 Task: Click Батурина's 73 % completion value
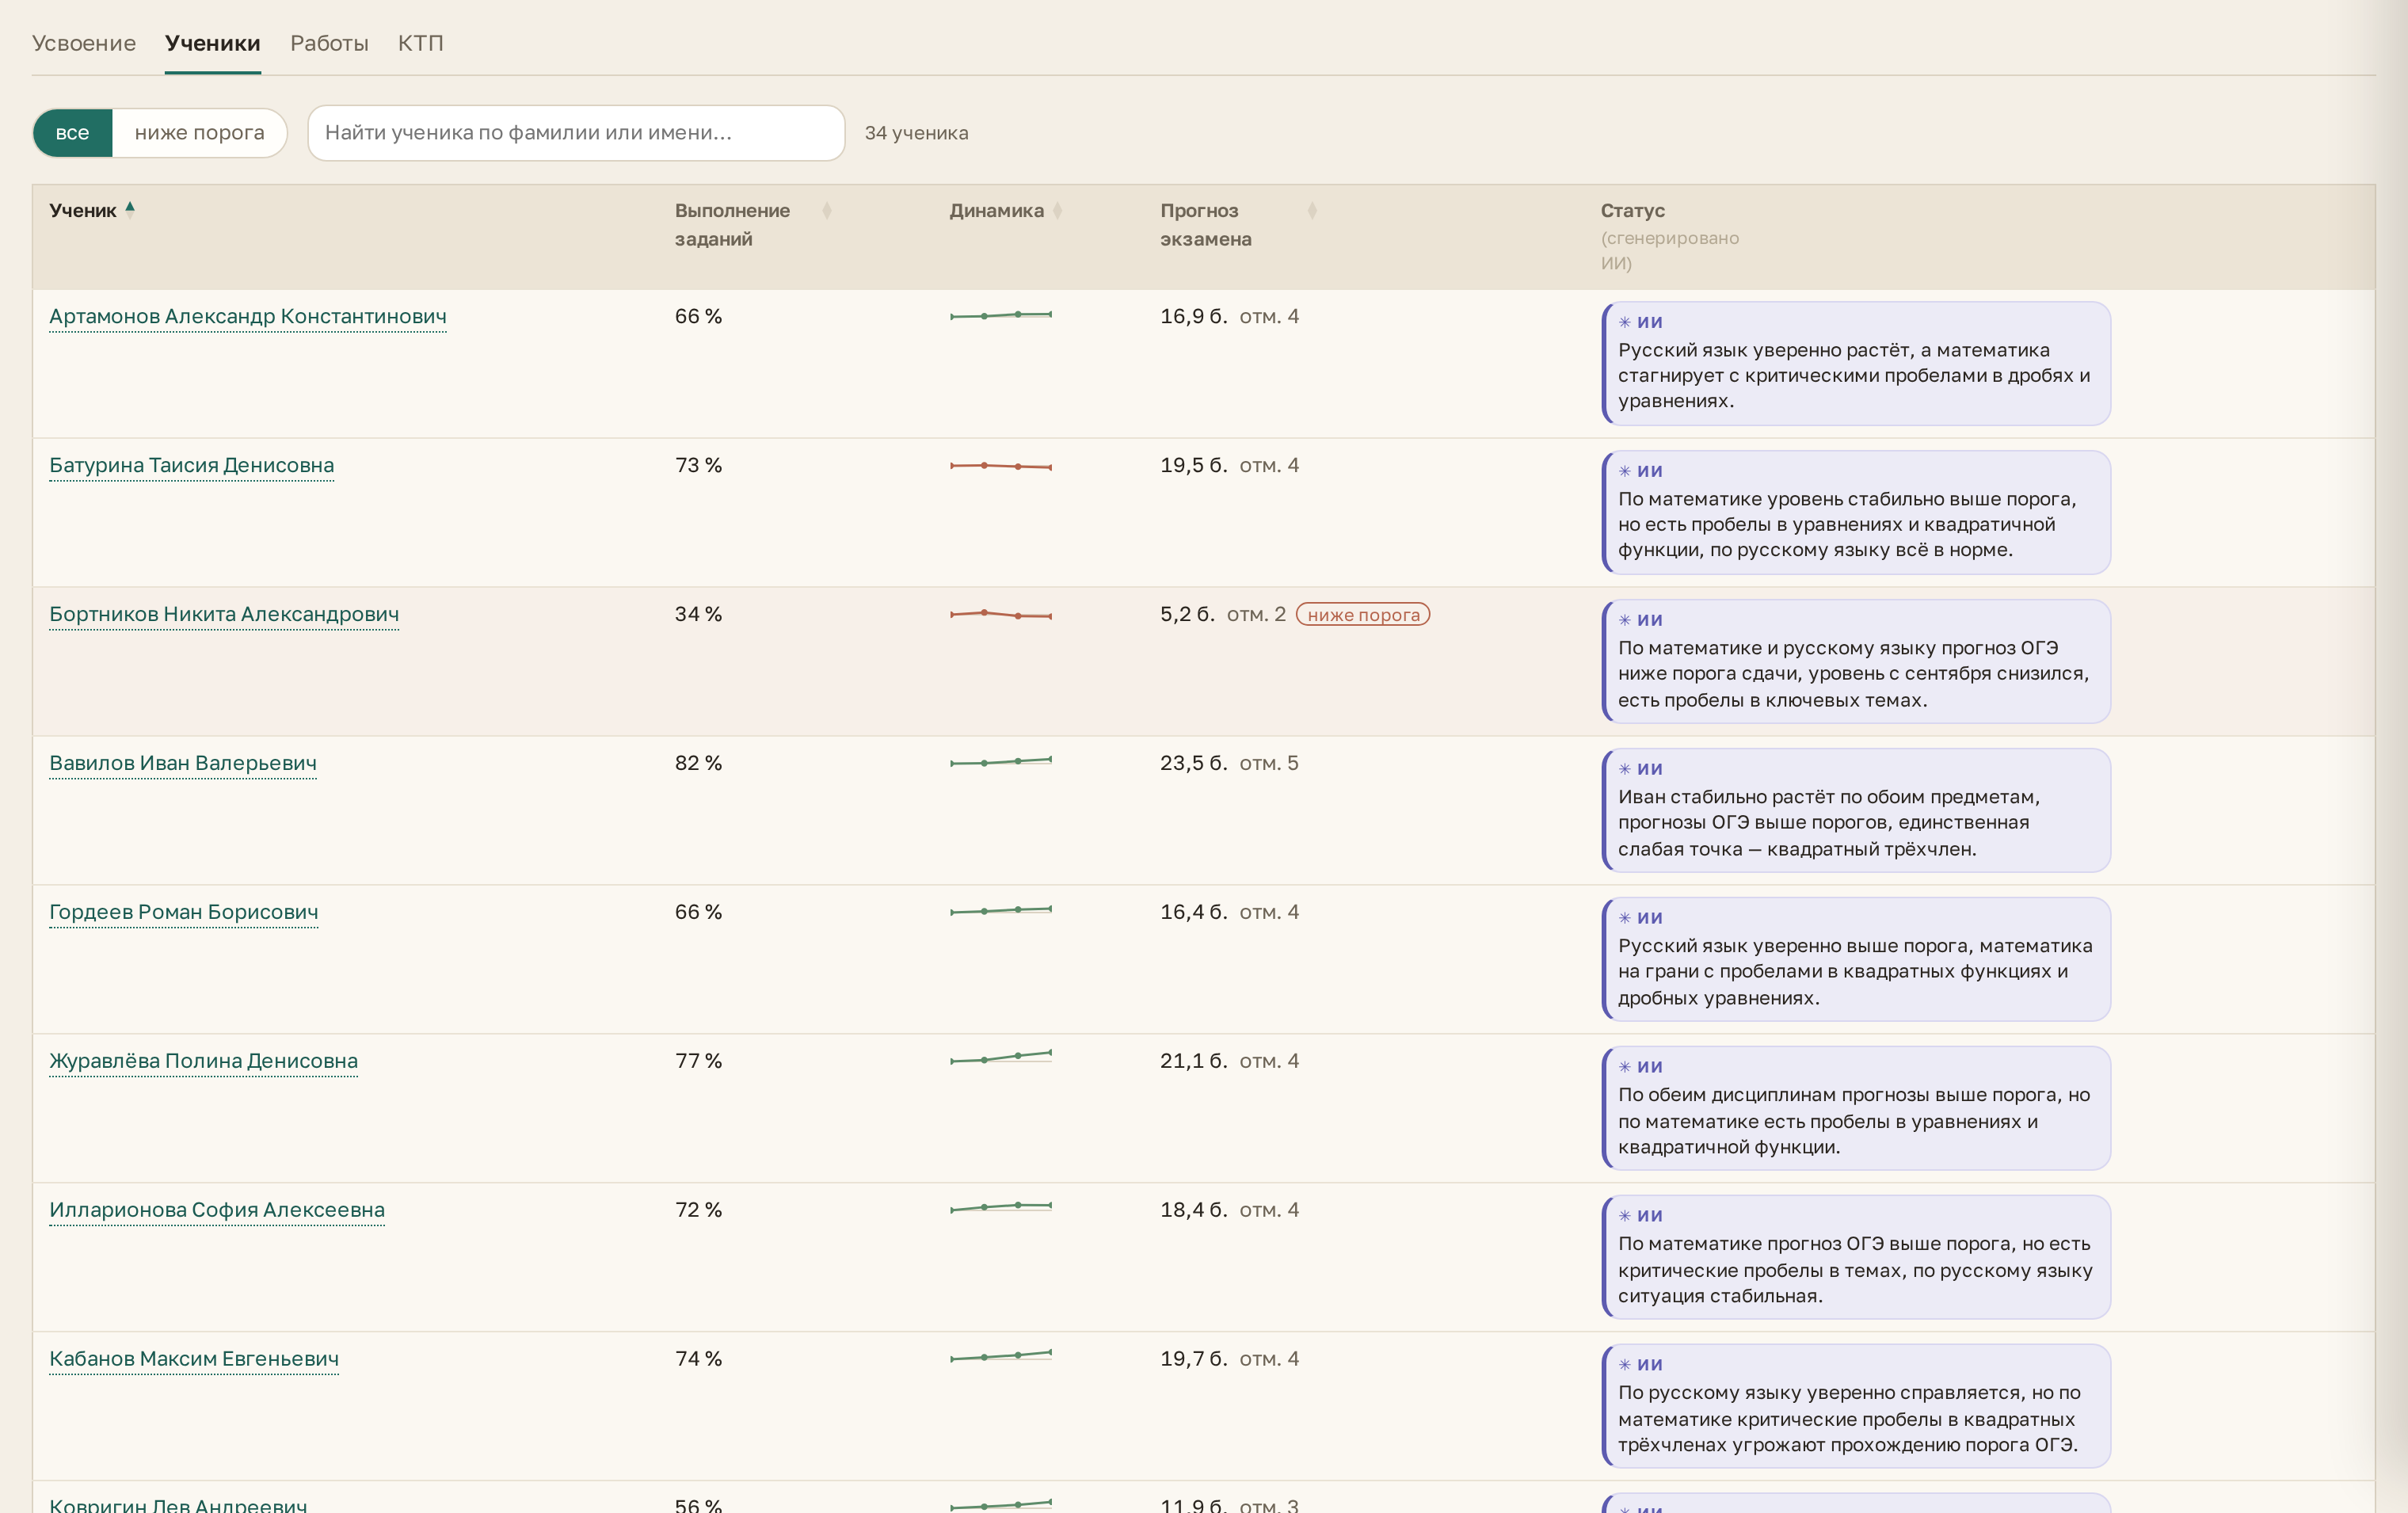[x=698, y=466]
